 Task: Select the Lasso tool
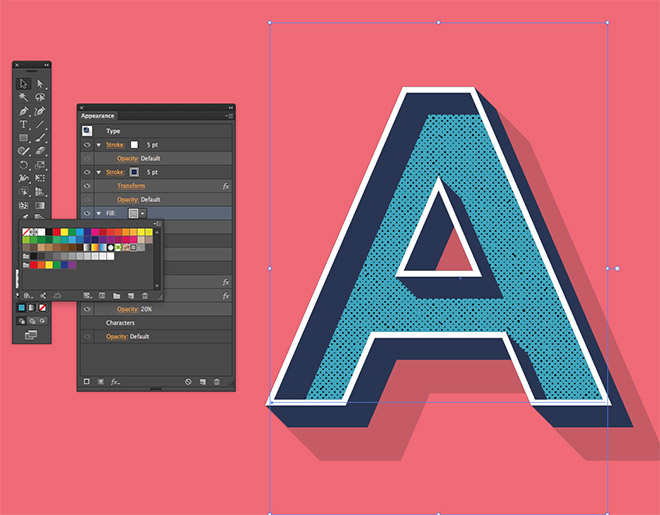(x=40, y=97)
